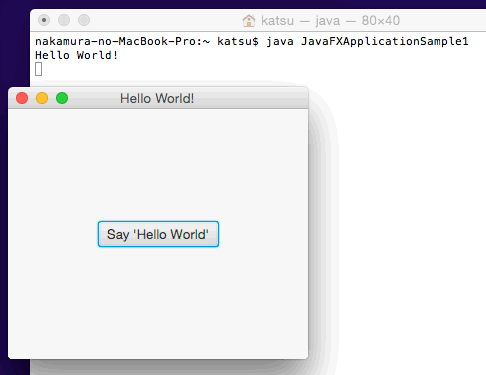Click the Terminal title 'katsu — java — 80×40'
The height and width of the screenshot is (375, 486).
coord(330,21)
